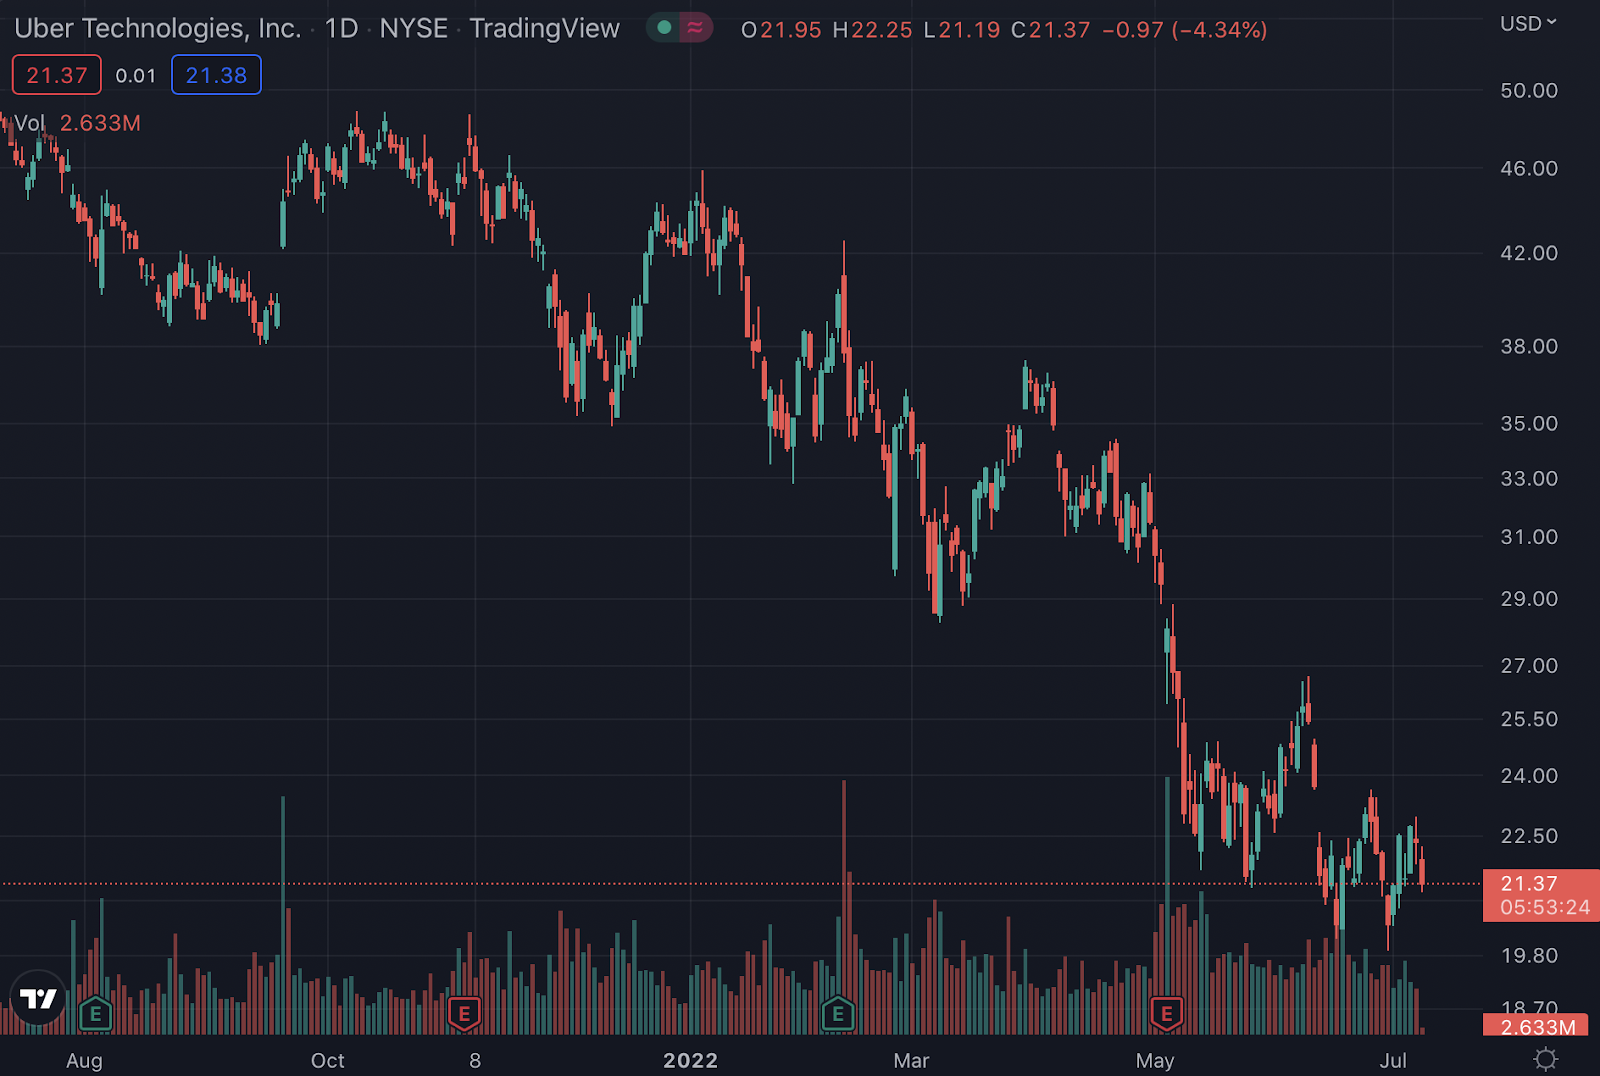Click the open value O21.95
This screenshot has height=1076, width=1600.
781,30
